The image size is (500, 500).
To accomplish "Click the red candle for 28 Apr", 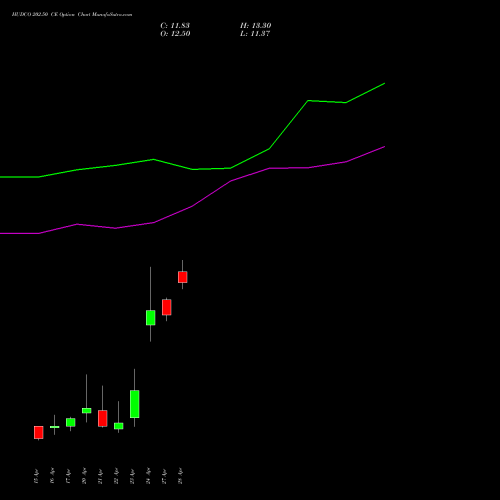I will 183,277.
